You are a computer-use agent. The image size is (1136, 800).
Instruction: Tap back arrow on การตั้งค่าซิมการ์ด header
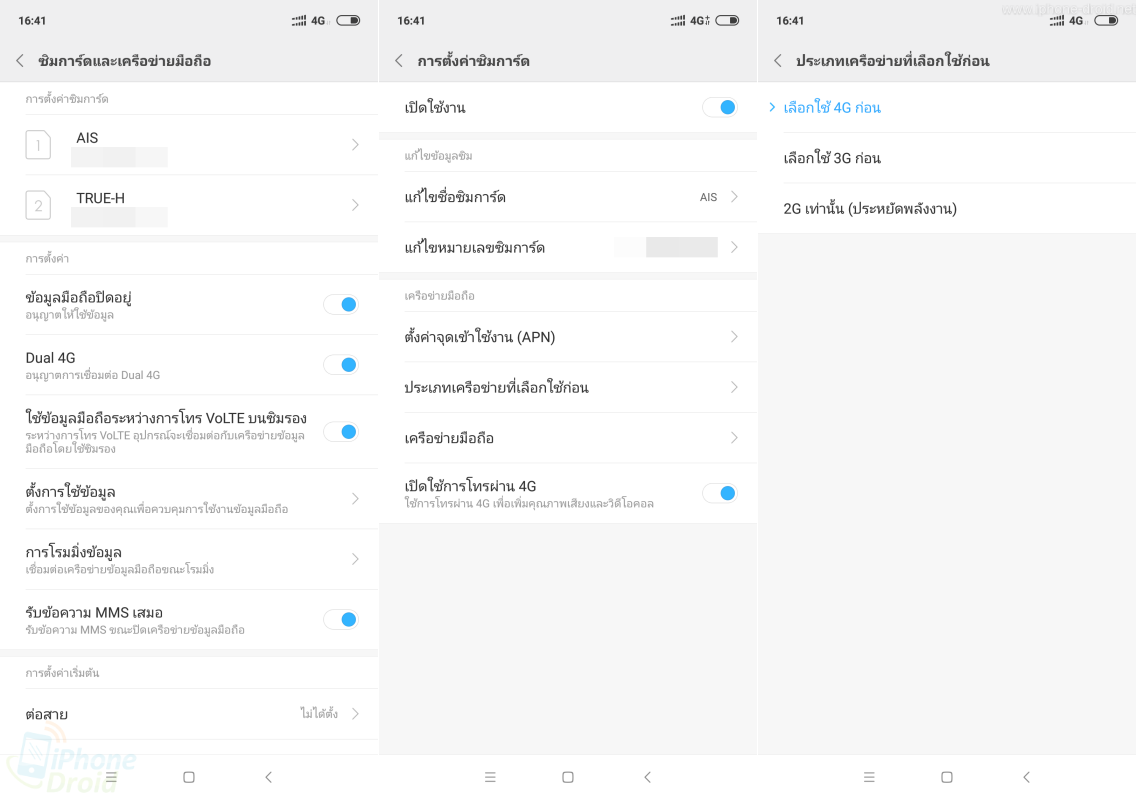[x=399, y=61]
